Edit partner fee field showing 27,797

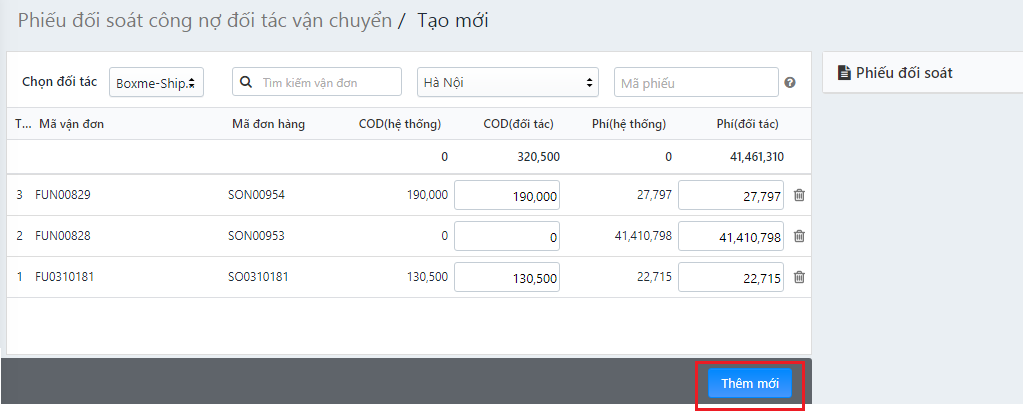click(731, 195)
